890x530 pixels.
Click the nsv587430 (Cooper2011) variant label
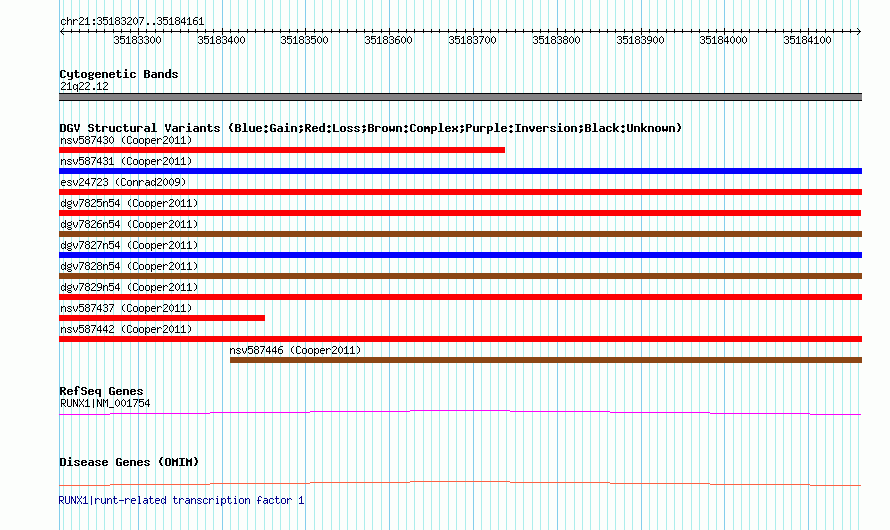126,140
